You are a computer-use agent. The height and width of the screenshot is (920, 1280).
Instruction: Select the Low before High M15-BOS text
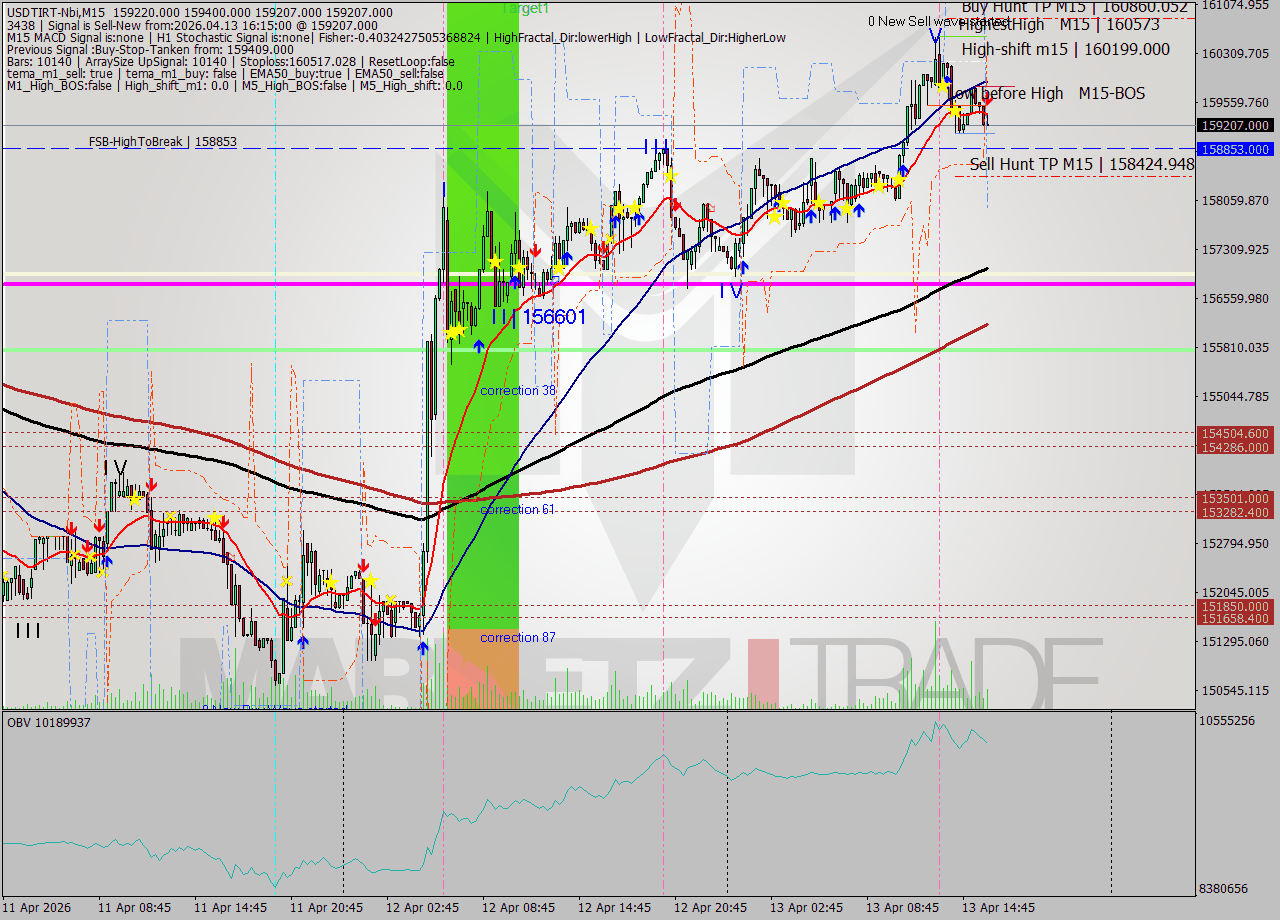1049,93
